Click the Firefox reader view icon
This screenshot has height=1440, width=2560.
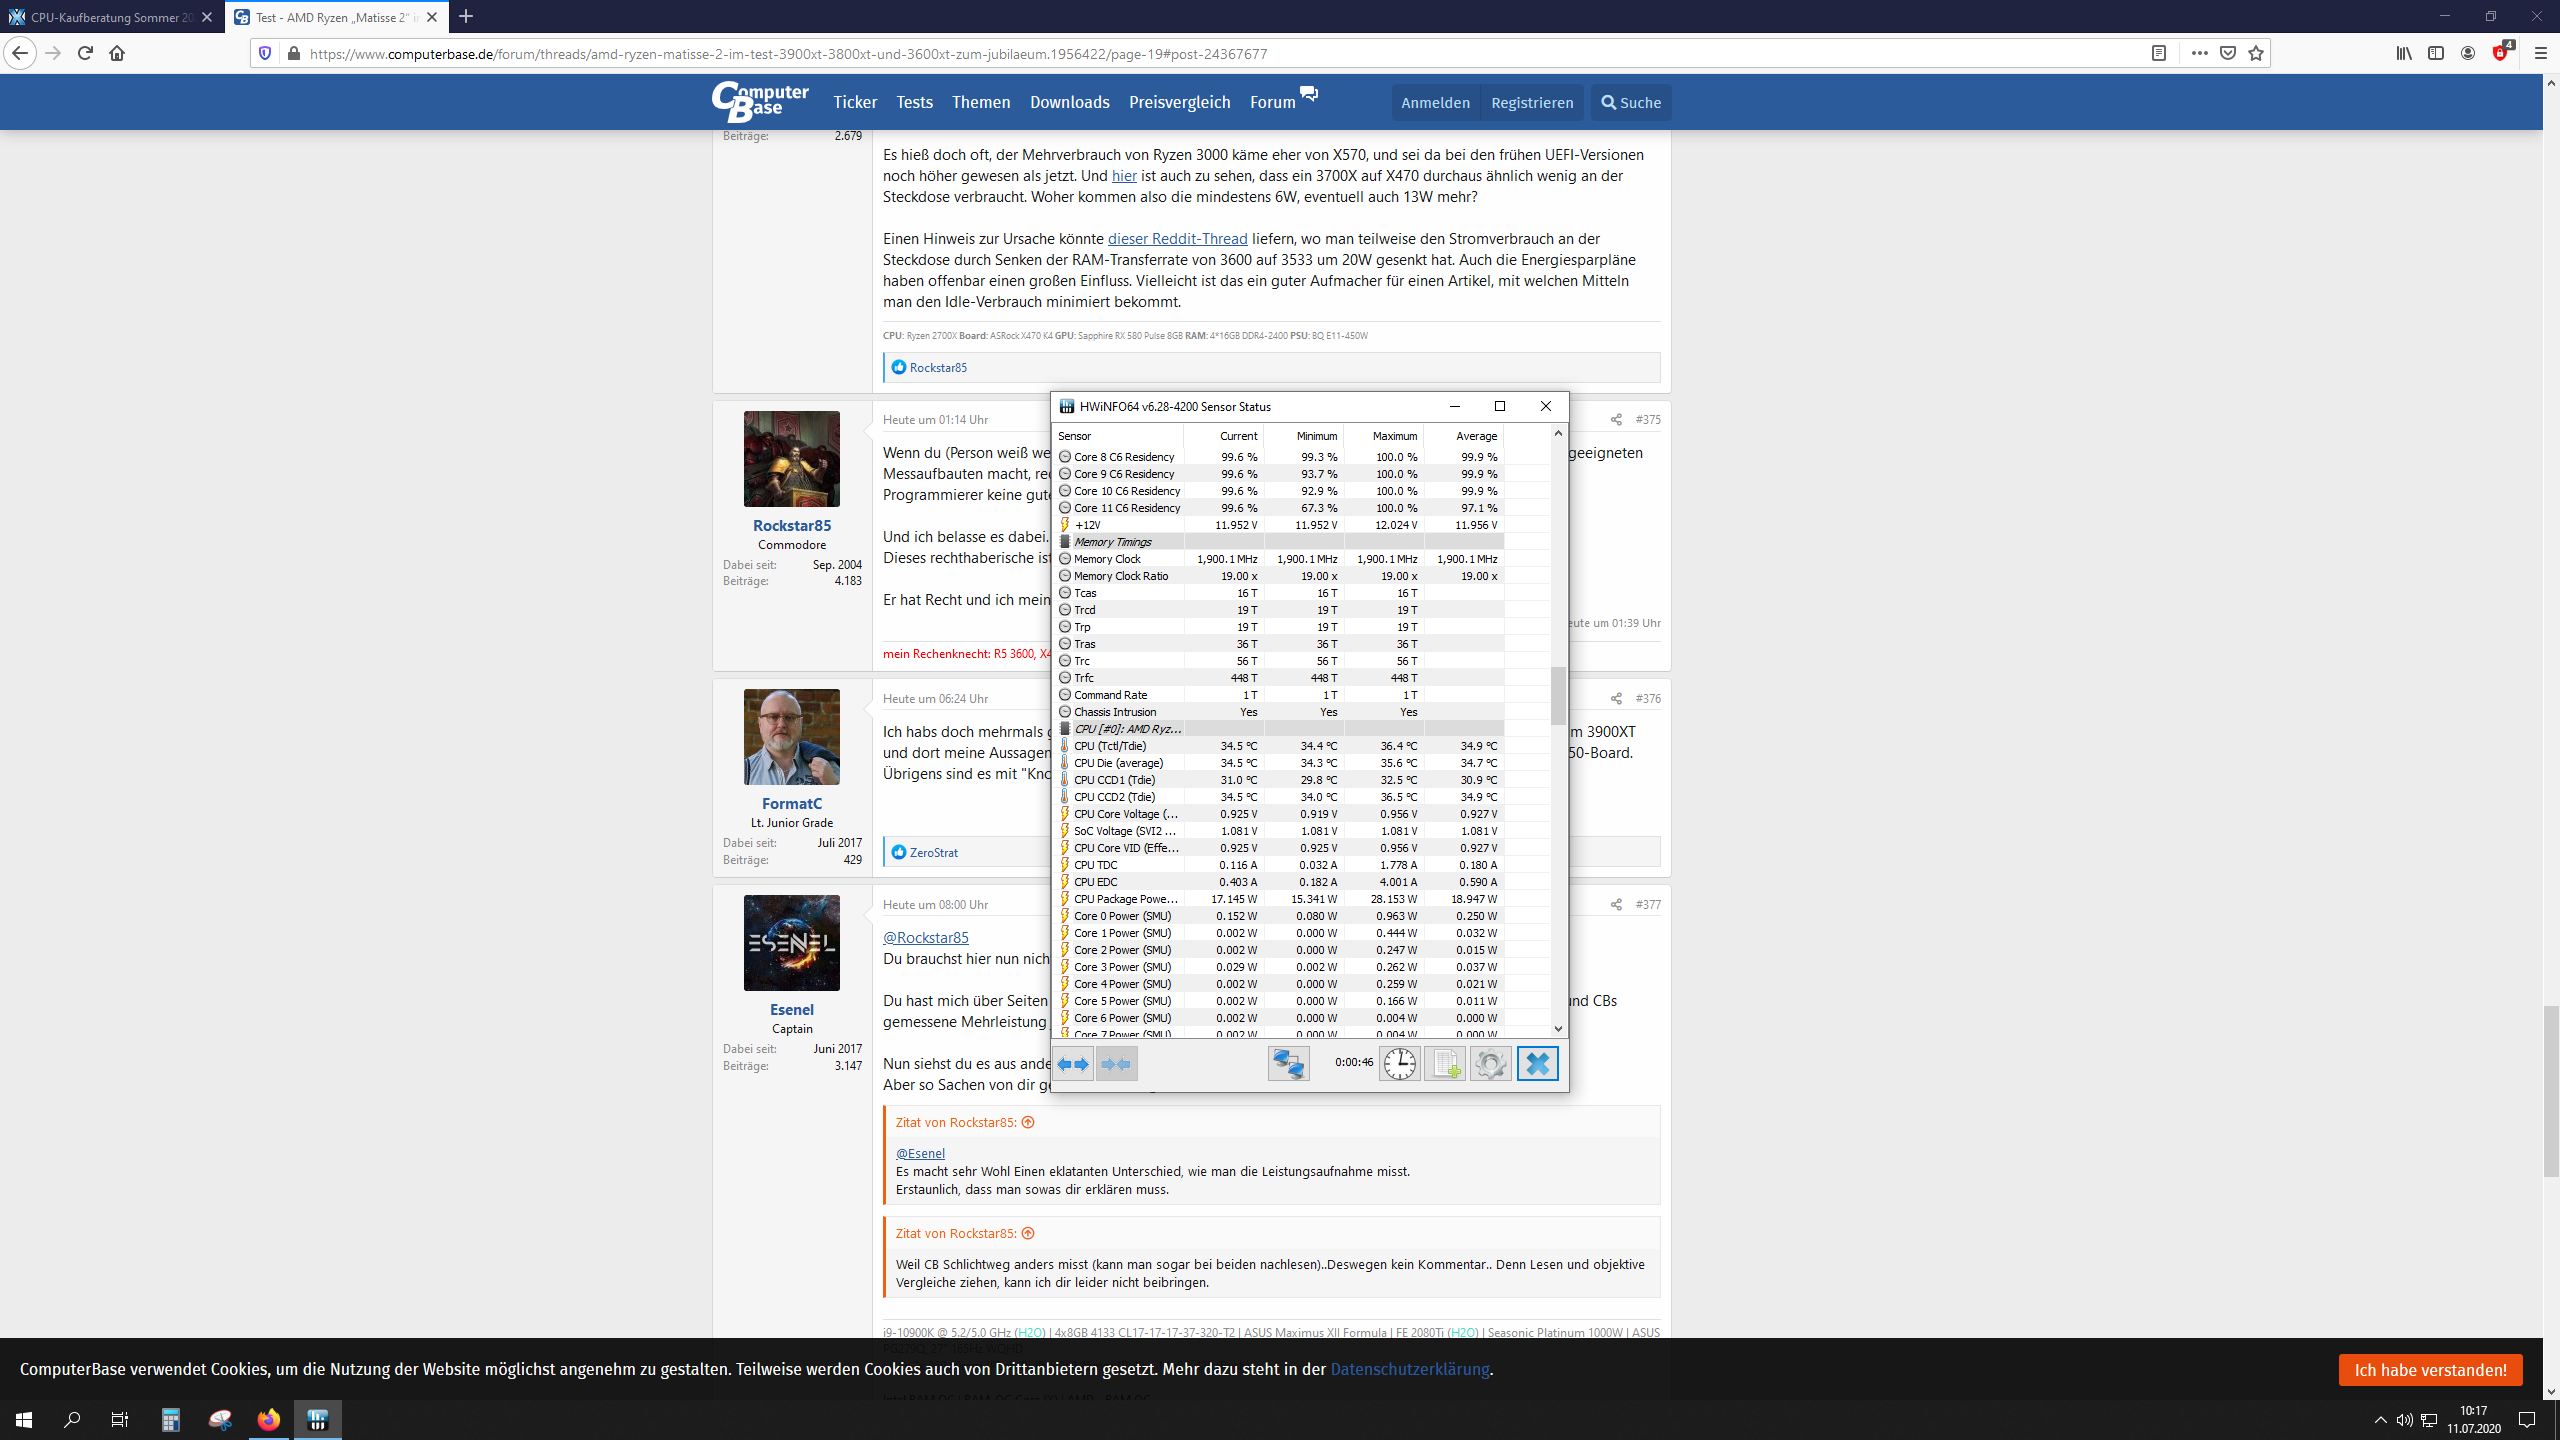pyautogui.click(x=2159, y=54)
